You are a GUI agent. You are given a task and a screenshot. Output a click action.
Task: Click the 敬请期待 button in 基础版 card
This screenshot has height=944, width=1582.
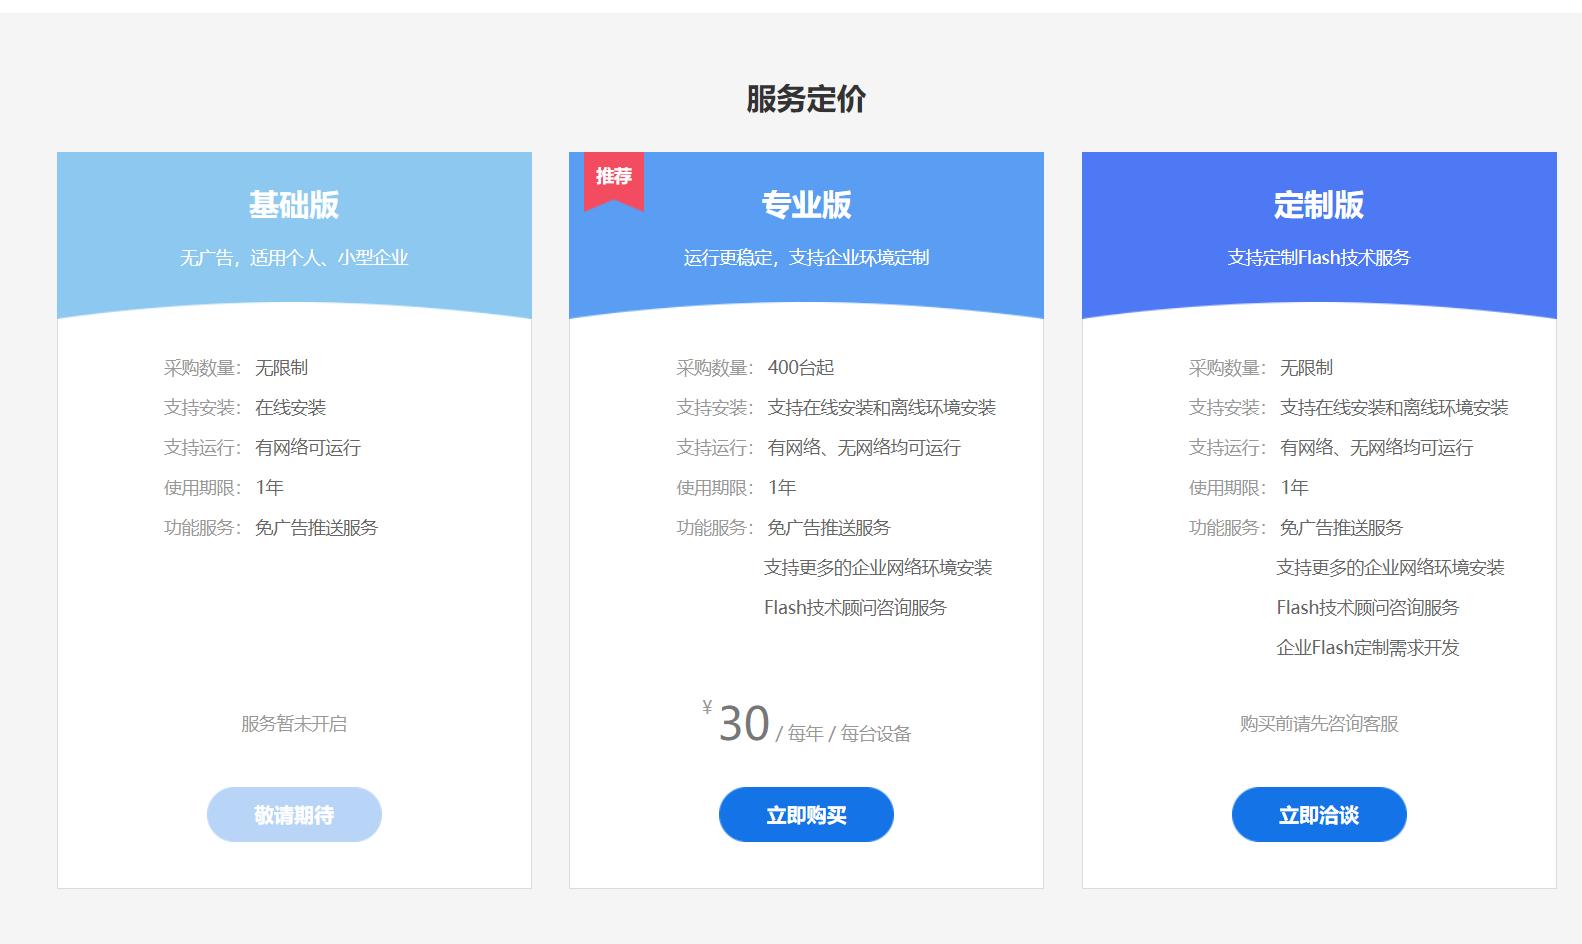tap(294, 814)
